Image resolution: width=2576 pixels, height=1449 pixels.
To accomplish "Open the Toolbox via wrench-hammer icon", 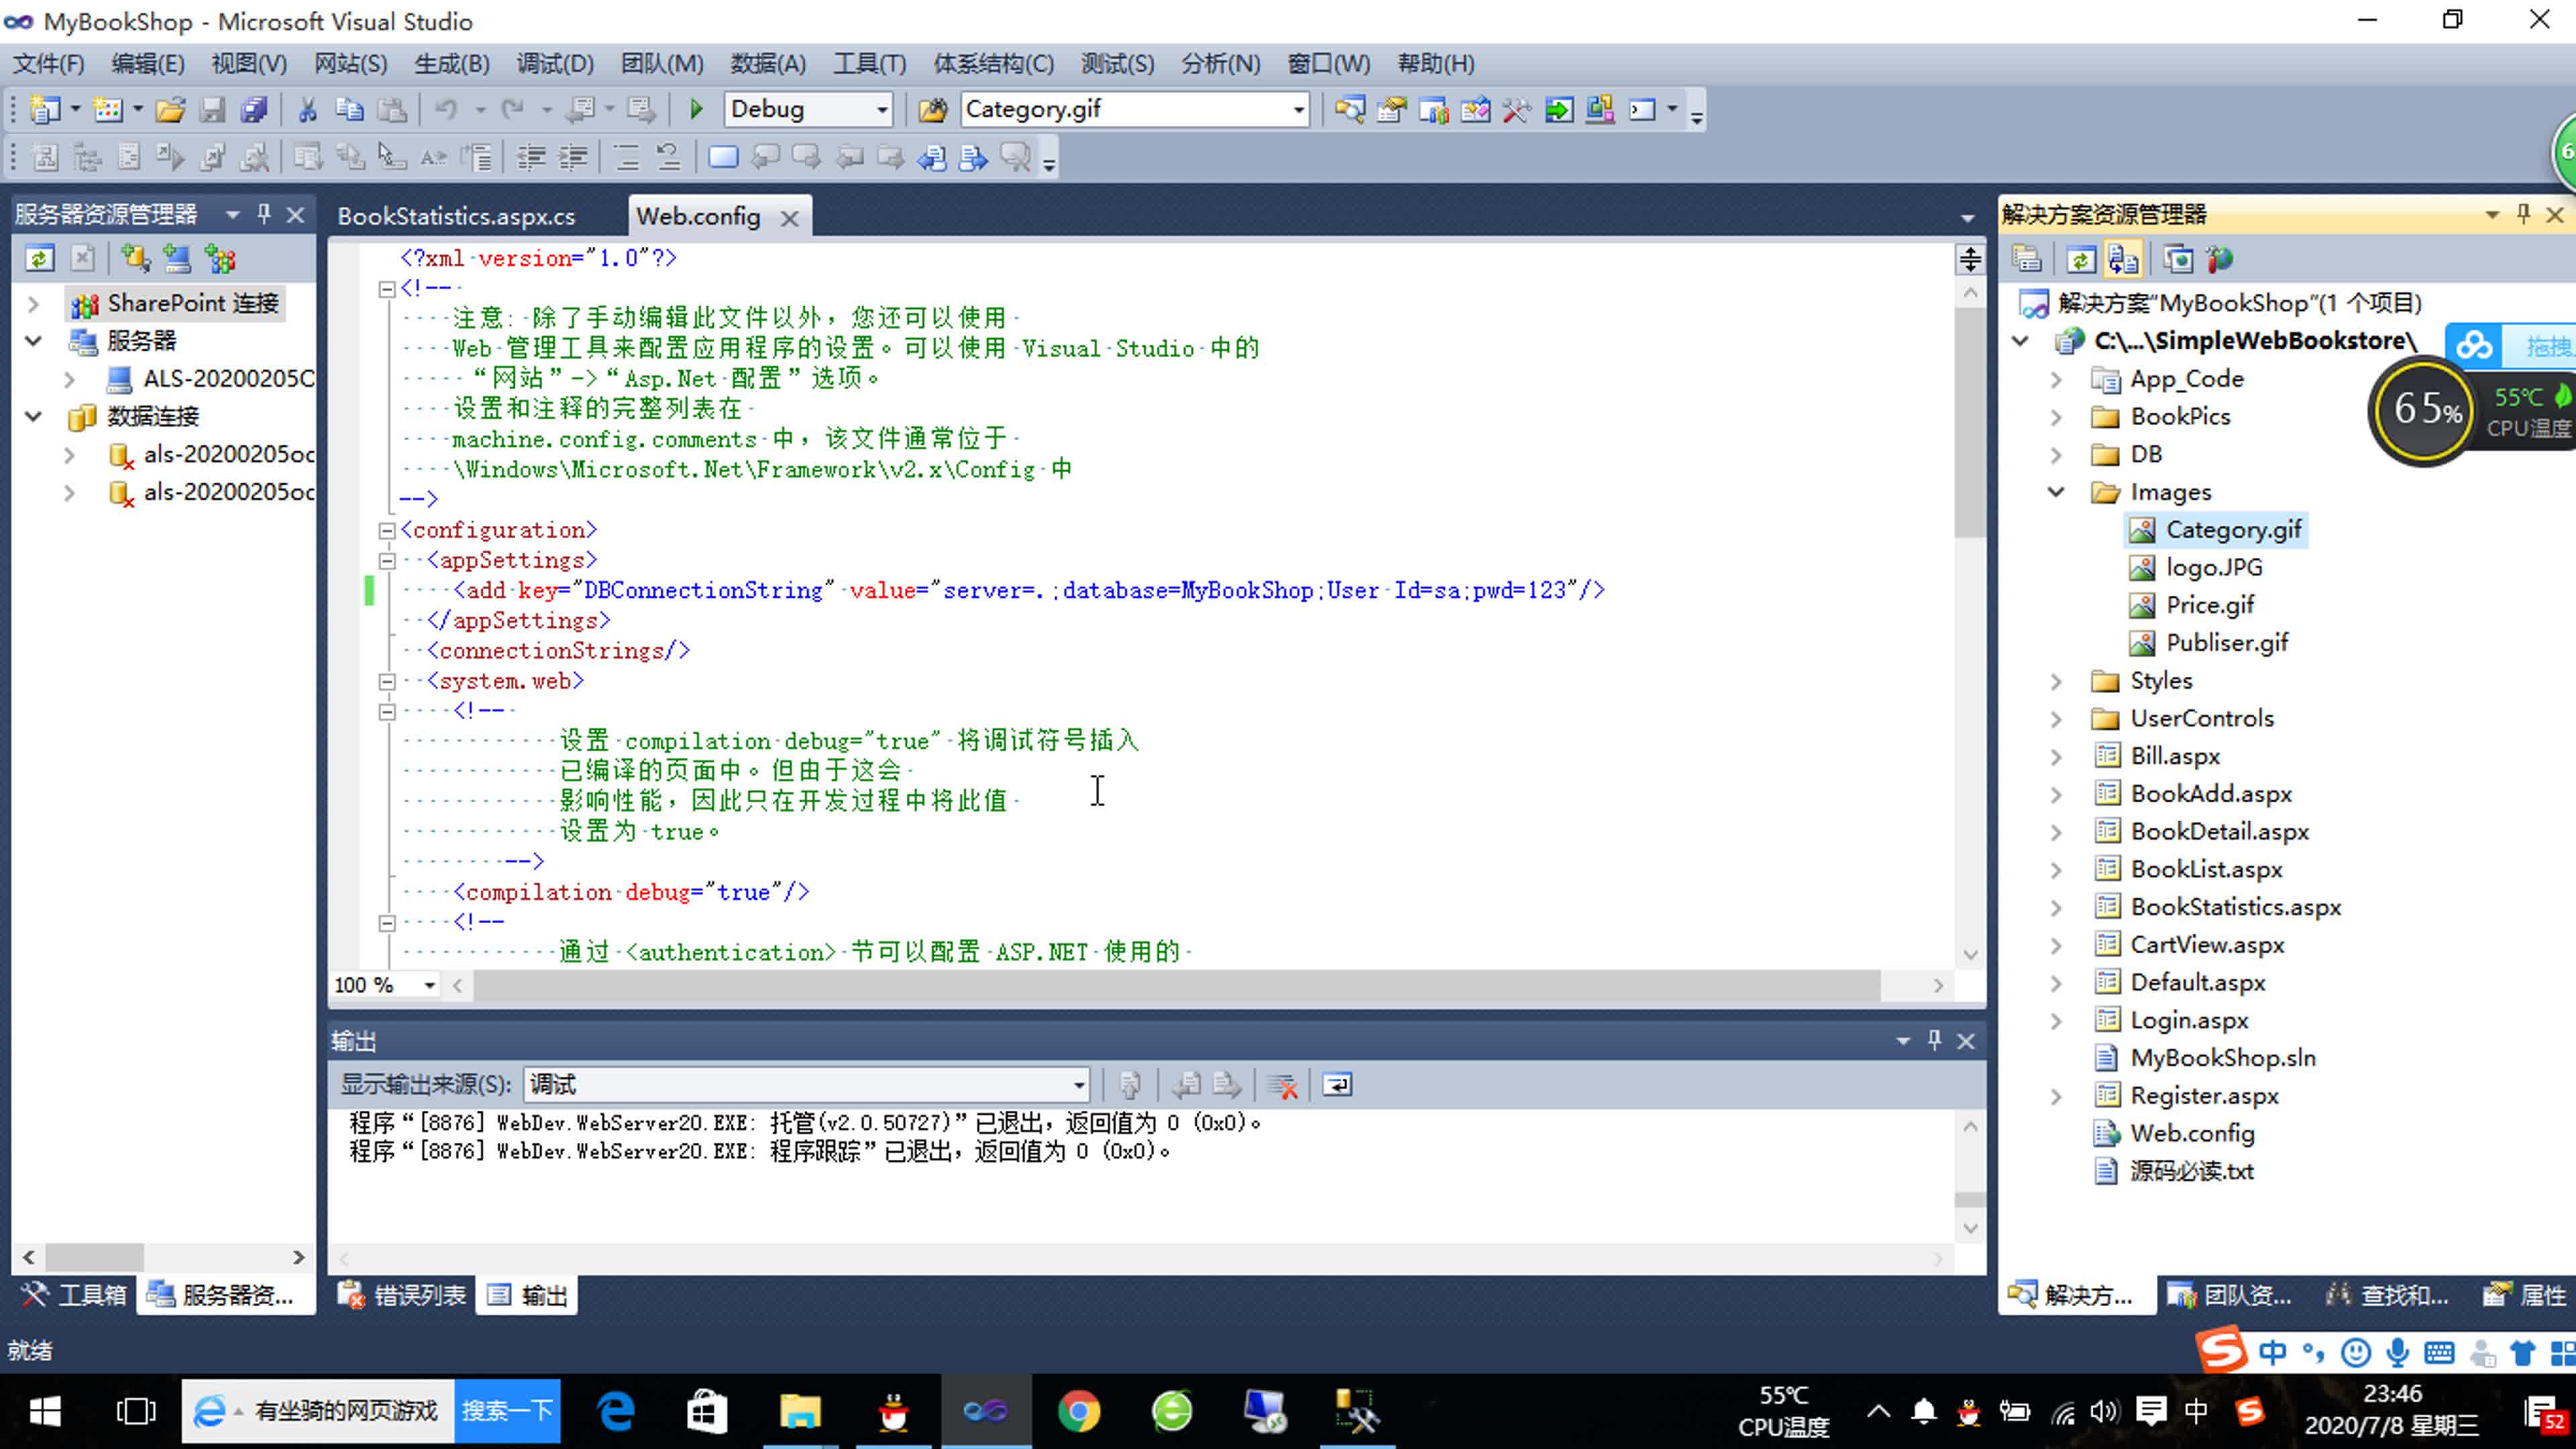I will 1516,109.
